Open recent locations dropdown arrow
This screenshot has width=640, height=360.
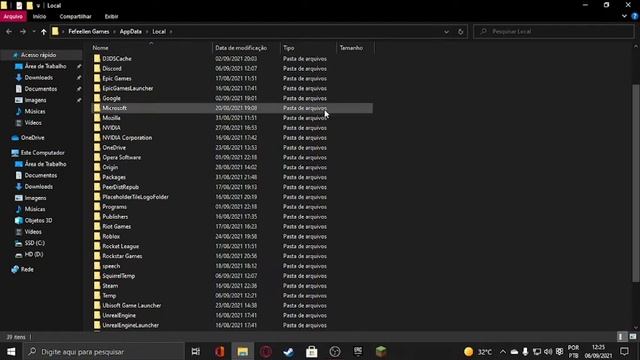pyautogui.click(x=34, y=31)
